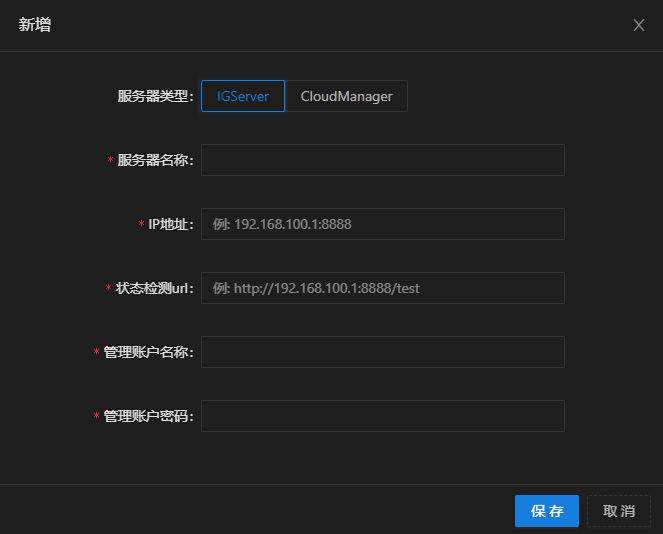Click the 管理账户密码 input field

point(383,416)
